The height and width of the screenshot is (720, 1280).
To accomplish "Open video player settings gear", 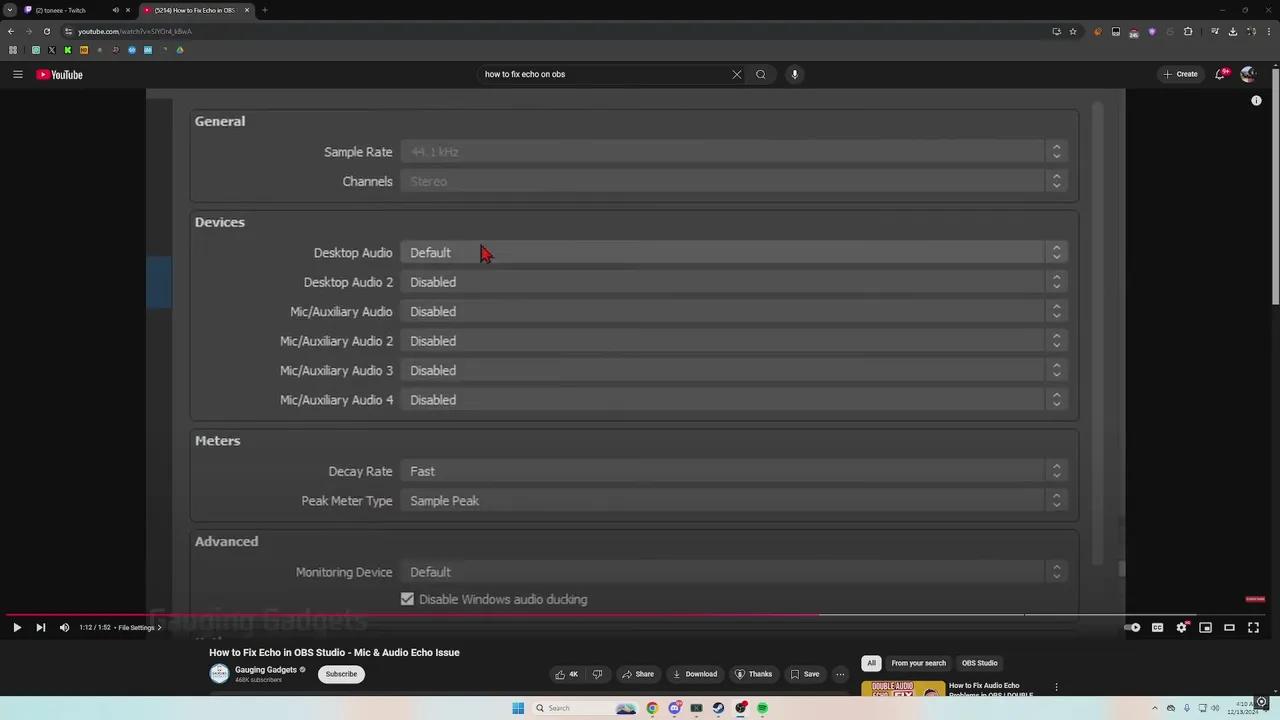I will (x=1181, y=628).
